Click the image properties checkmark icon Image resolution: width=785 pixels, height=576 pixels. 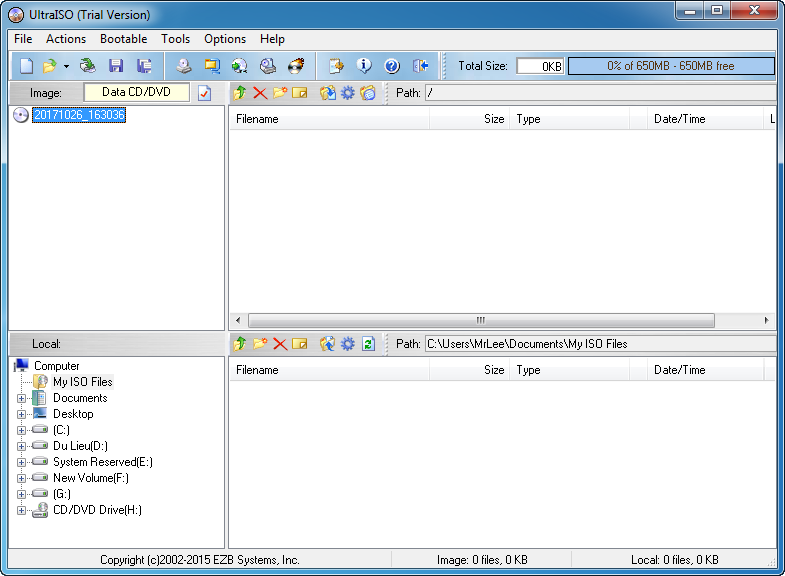[x=205, y=93]
